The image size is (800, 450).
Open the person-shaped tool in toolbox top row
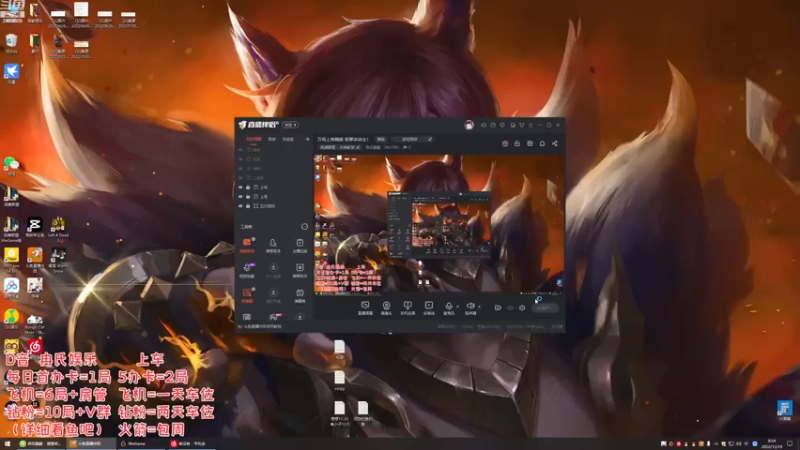273,244
